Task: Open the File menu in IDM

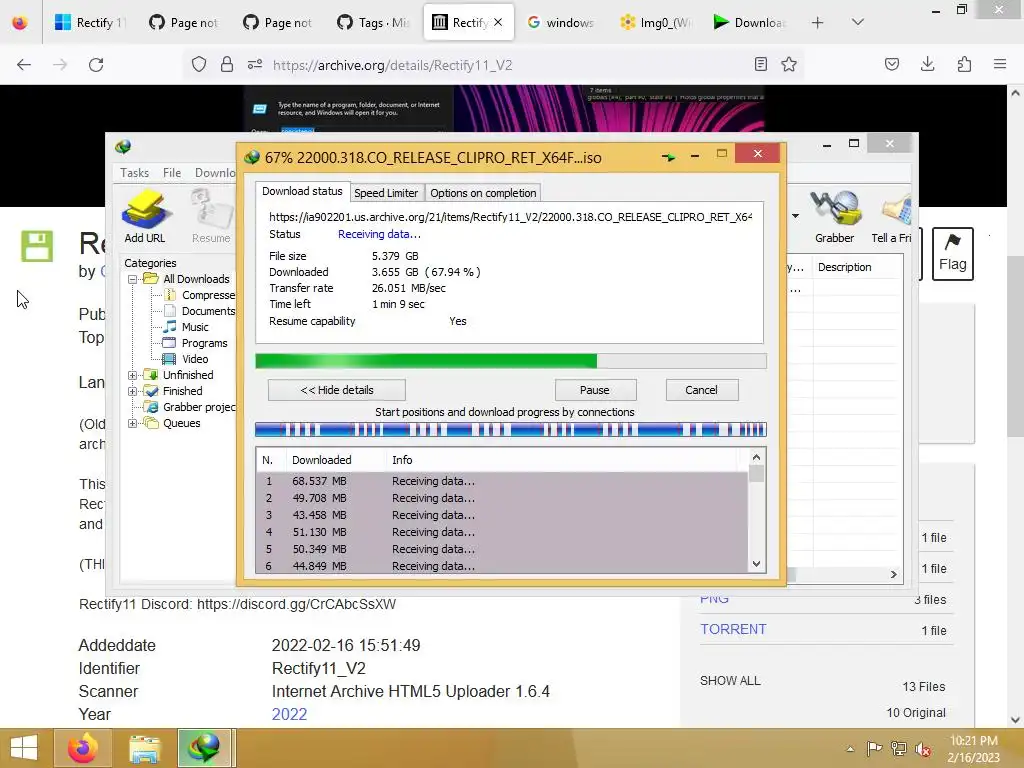Action: (x=172, y=172)
